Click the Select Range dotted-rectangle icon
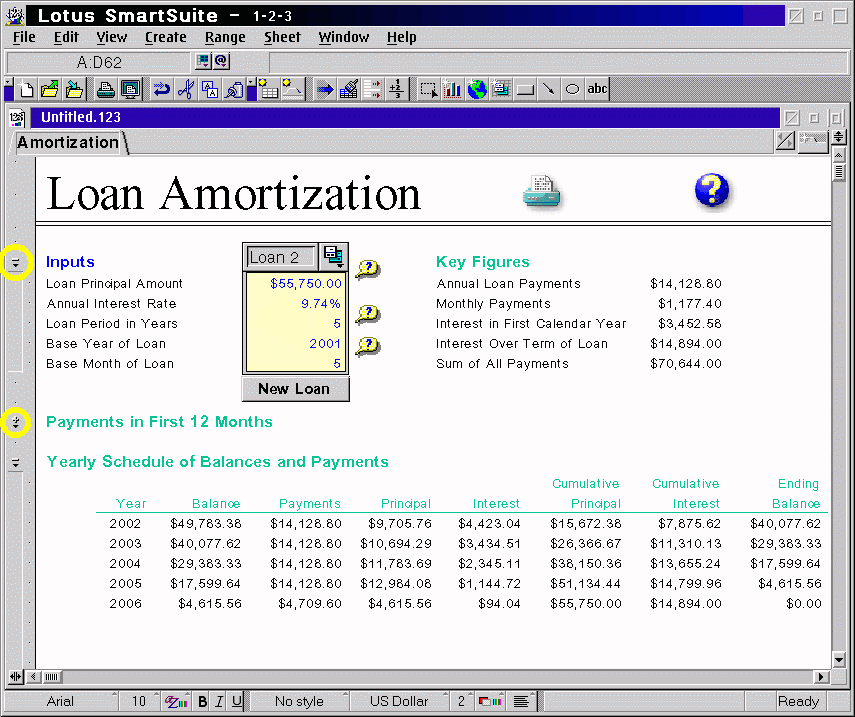Screen dimensions: 855x717 pos(428,89)
